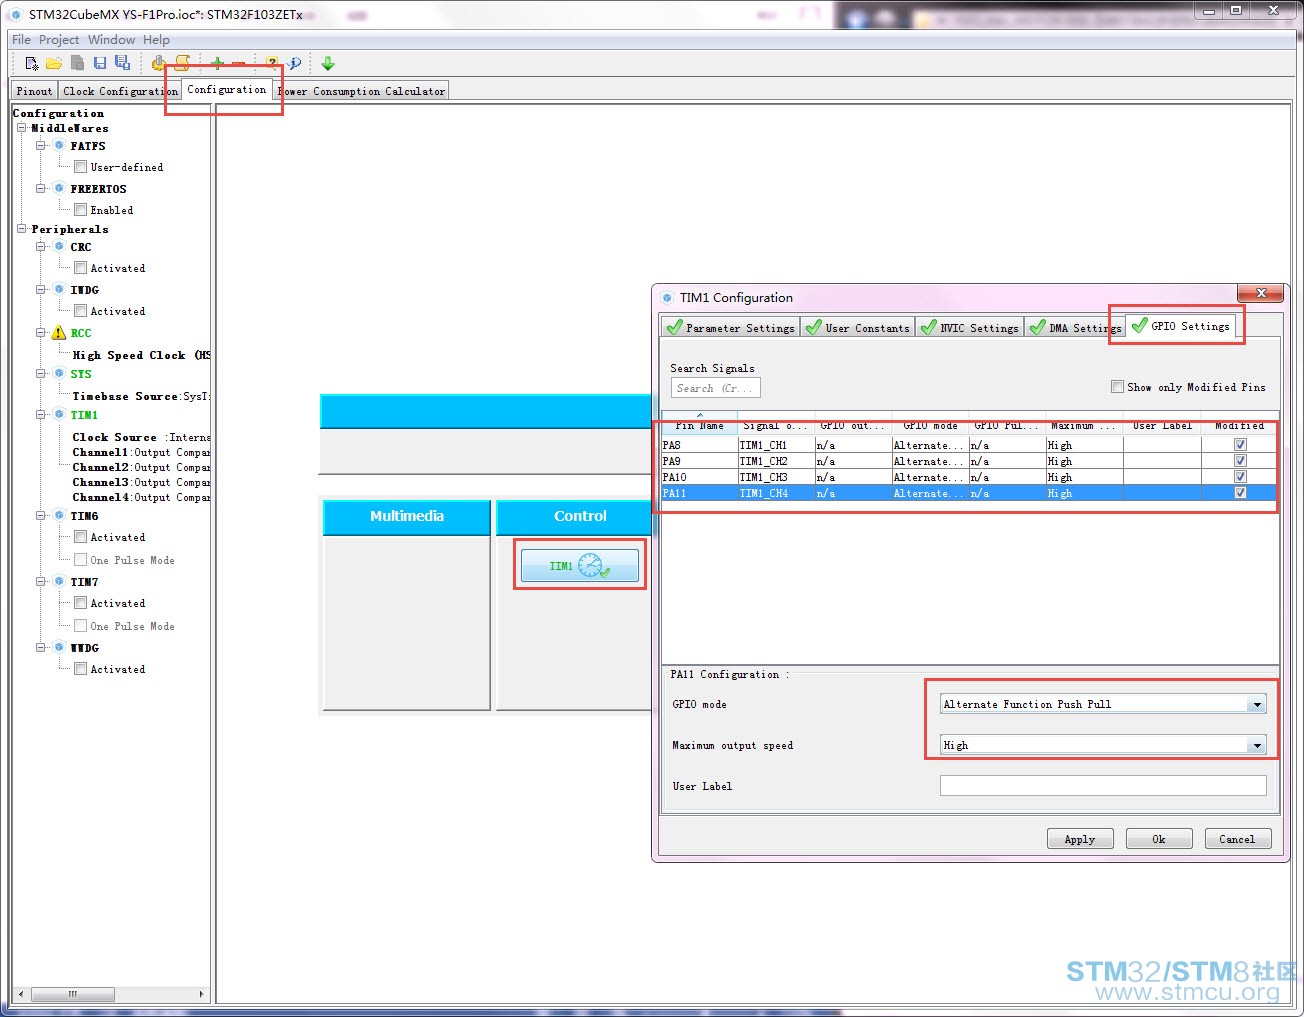Click the User Label input field
1304x1017 pixels.
click(x=1103, y=786)
